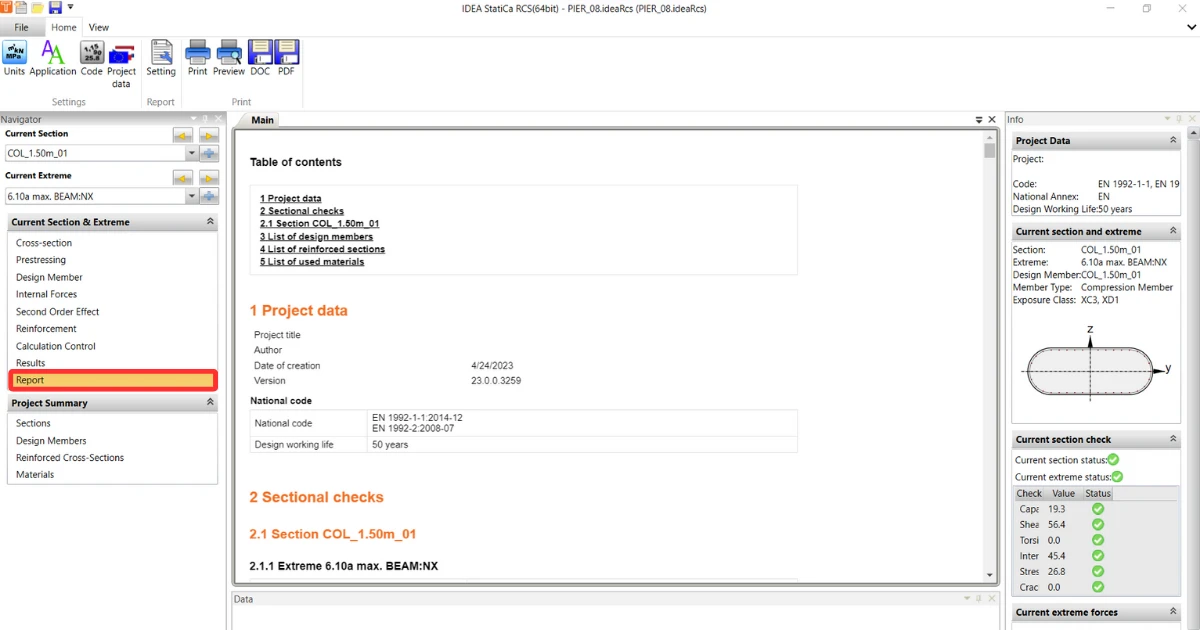The image size is (1200, 630).
Task: Go to previous extreme arrow in Current Extreme
Action: click(x=183, y=178)
